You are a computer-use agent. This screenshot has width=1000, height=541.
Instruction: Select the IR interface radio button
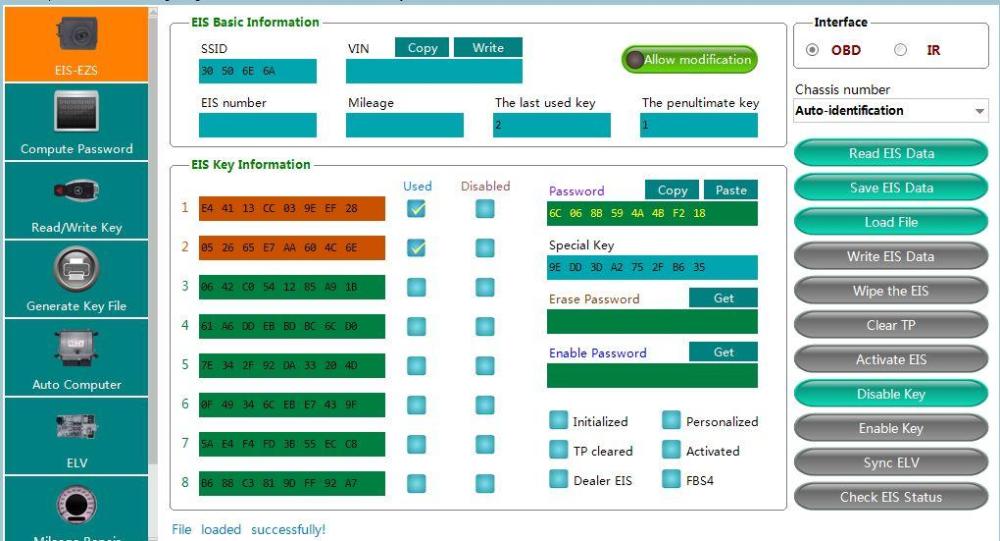coord(900,50)
